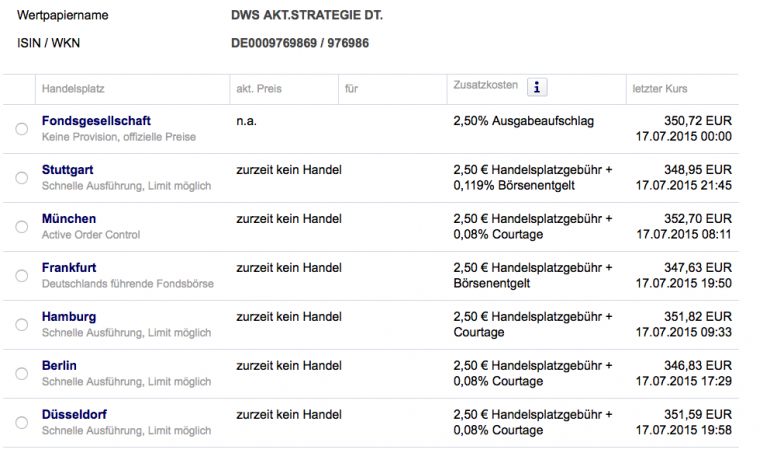
Task: Select the Berlin radio button
Action: coord(22,374)
